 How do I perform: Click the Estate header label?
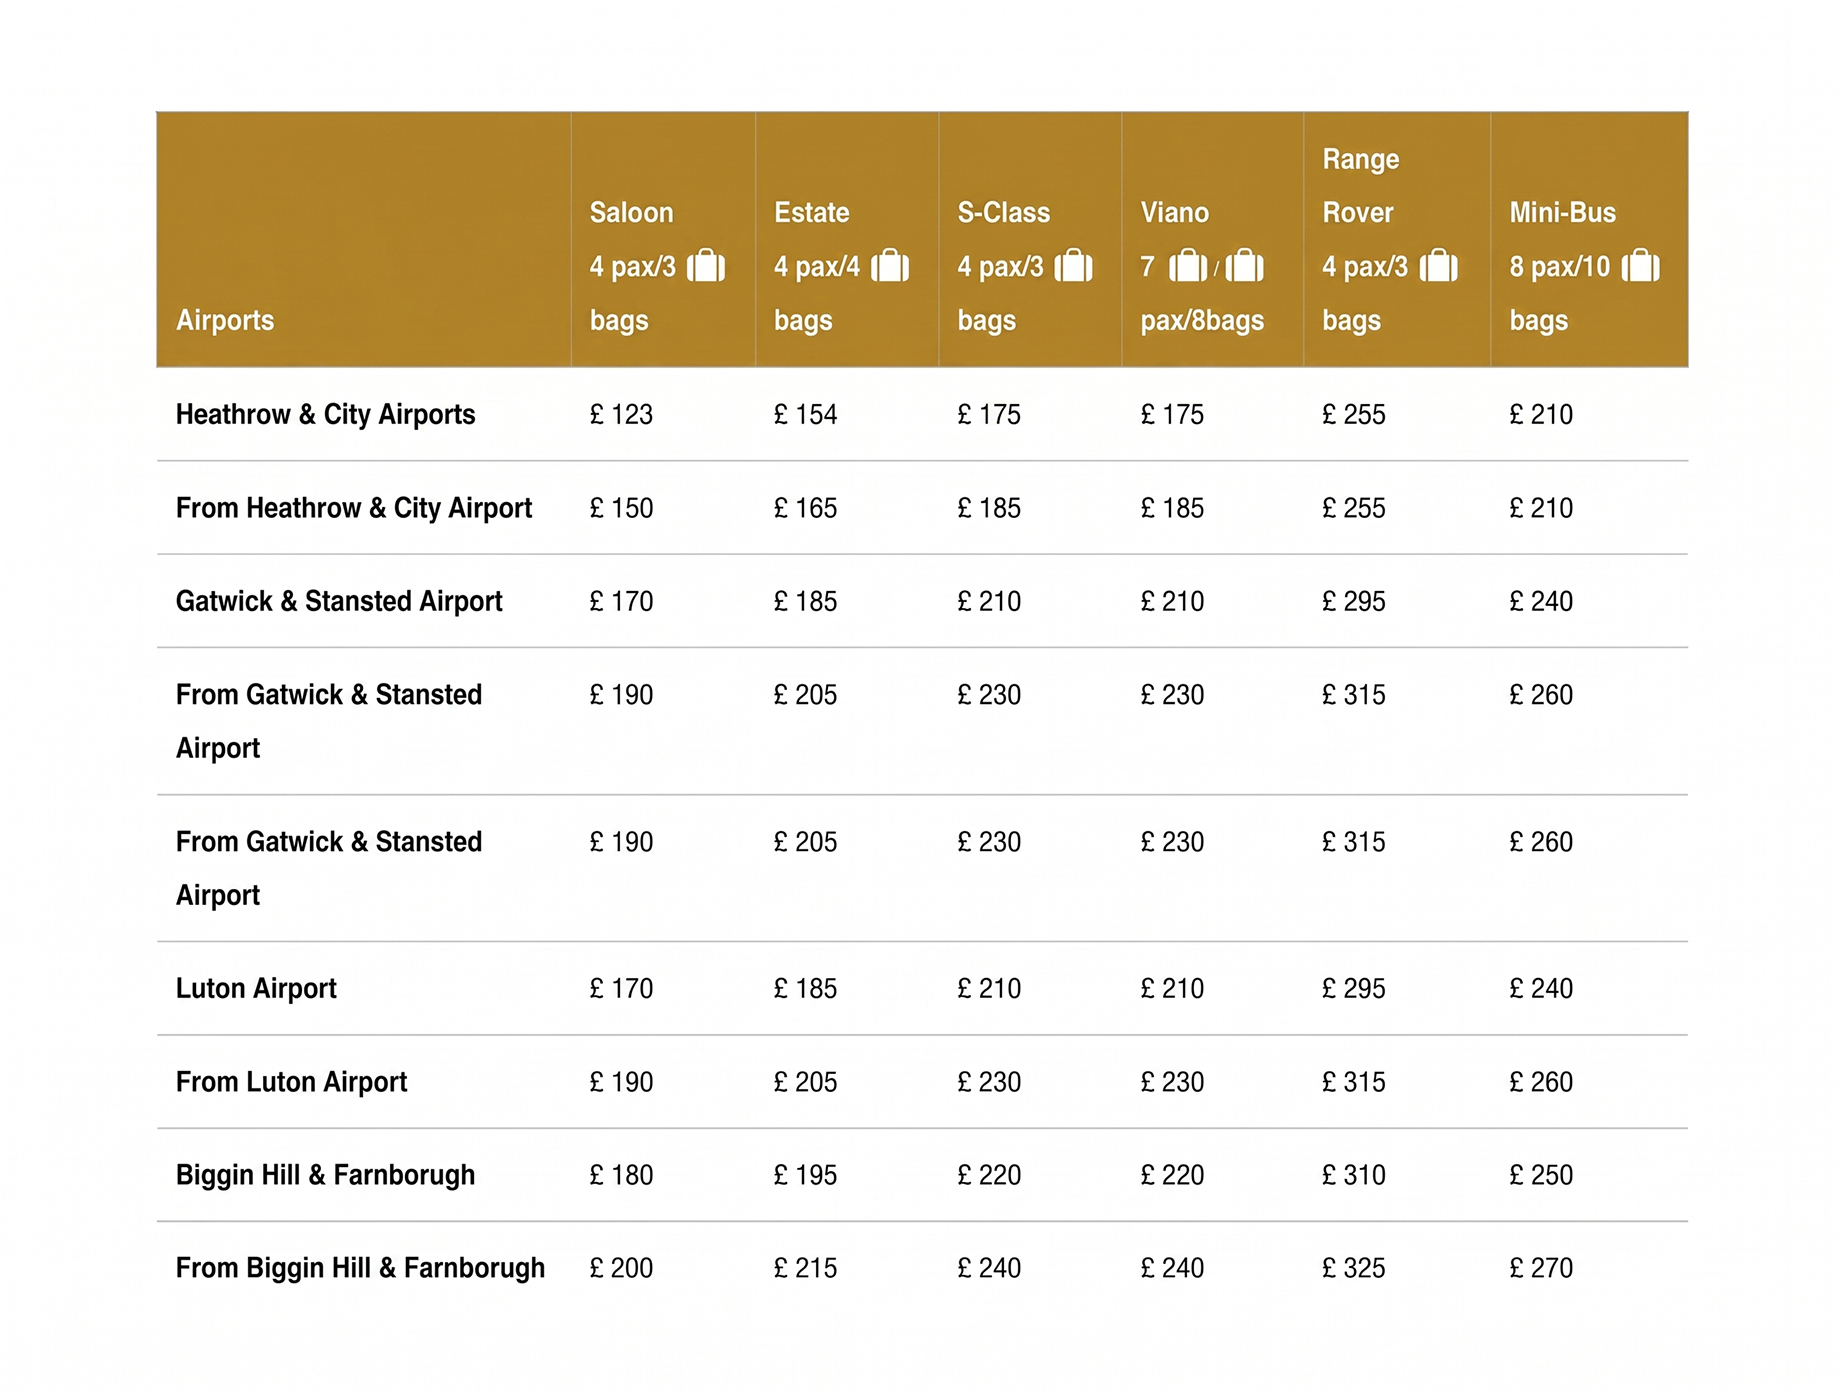pos(812,213)
